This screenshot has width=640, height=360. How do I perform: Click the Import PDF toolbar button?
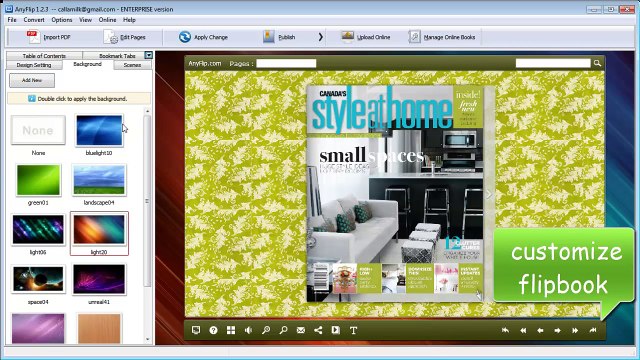(49, 37)
